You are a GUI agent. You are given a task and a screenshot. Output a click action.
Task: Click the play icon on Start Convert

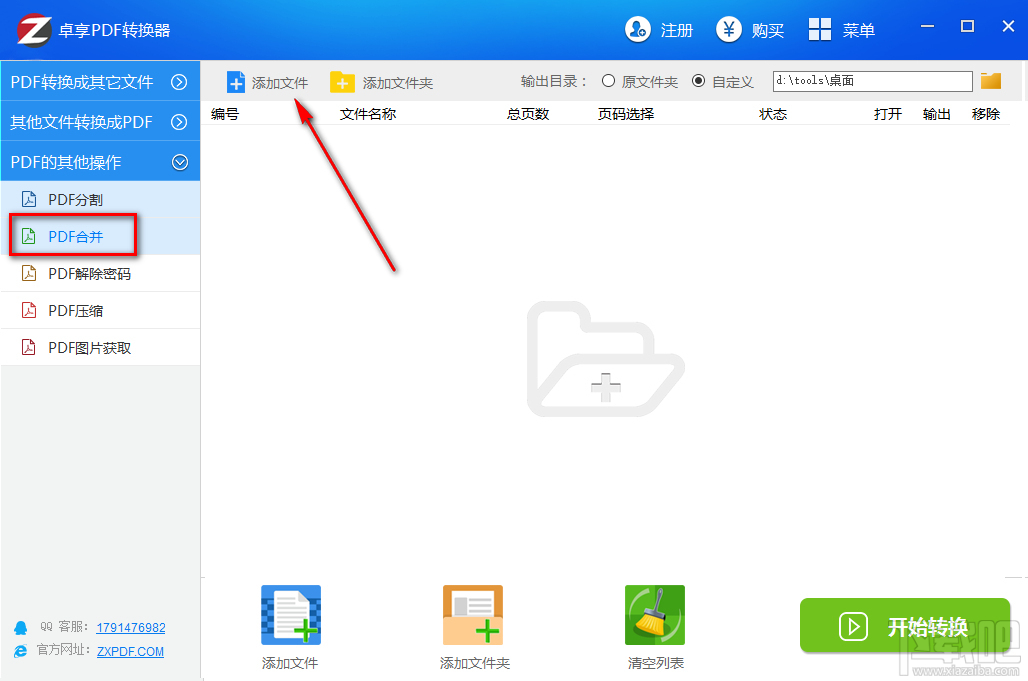pos(853,627)
